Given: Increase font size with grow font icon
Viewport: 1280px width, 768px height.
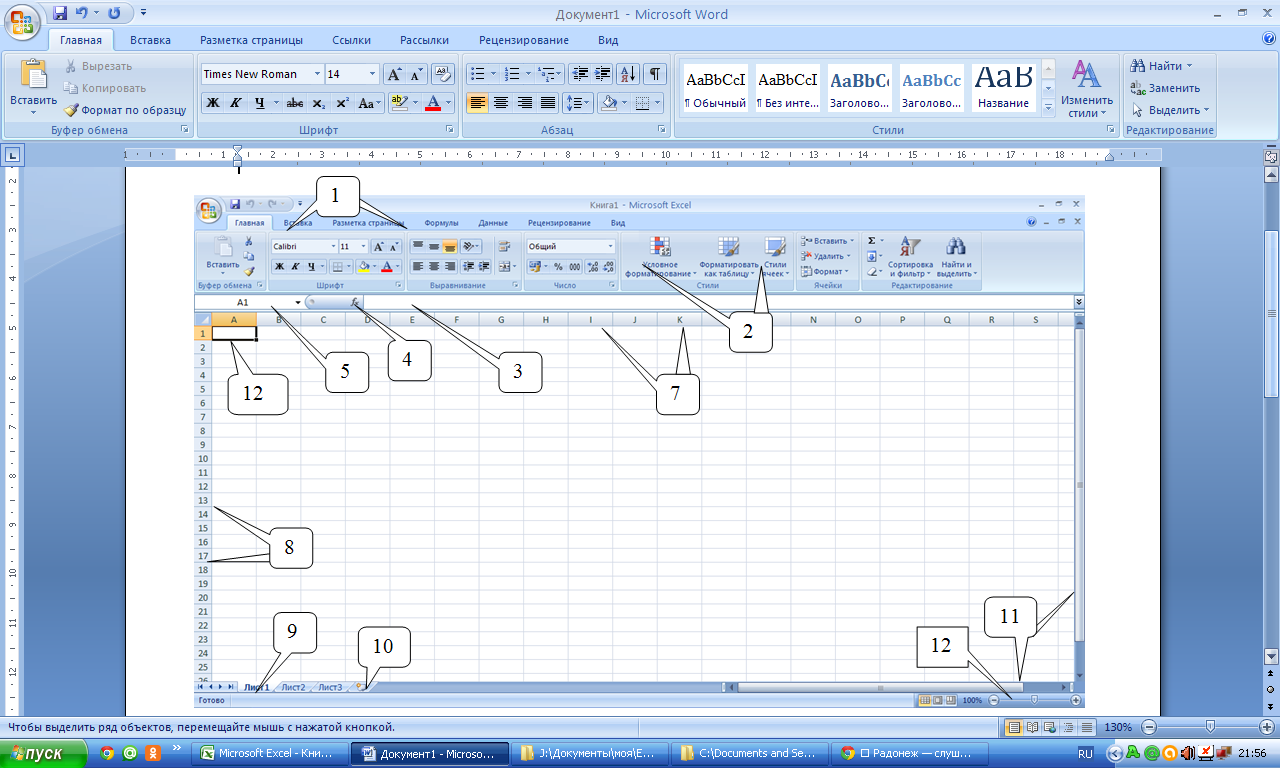Looking at the screenshot, I should [394, 74].
